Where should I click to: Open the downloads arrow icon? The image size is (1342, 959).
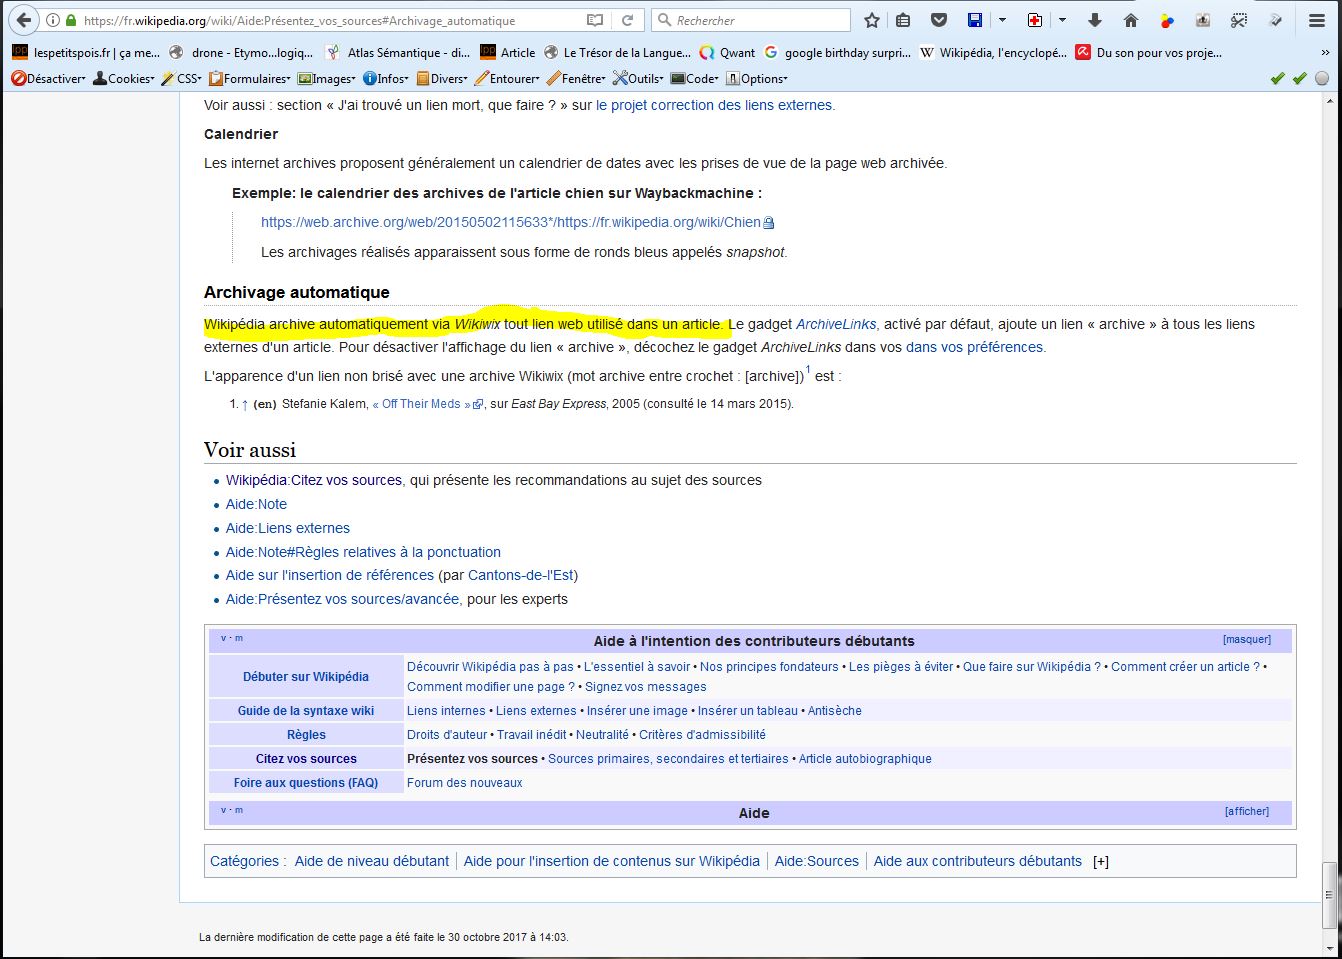point(1095,20)
